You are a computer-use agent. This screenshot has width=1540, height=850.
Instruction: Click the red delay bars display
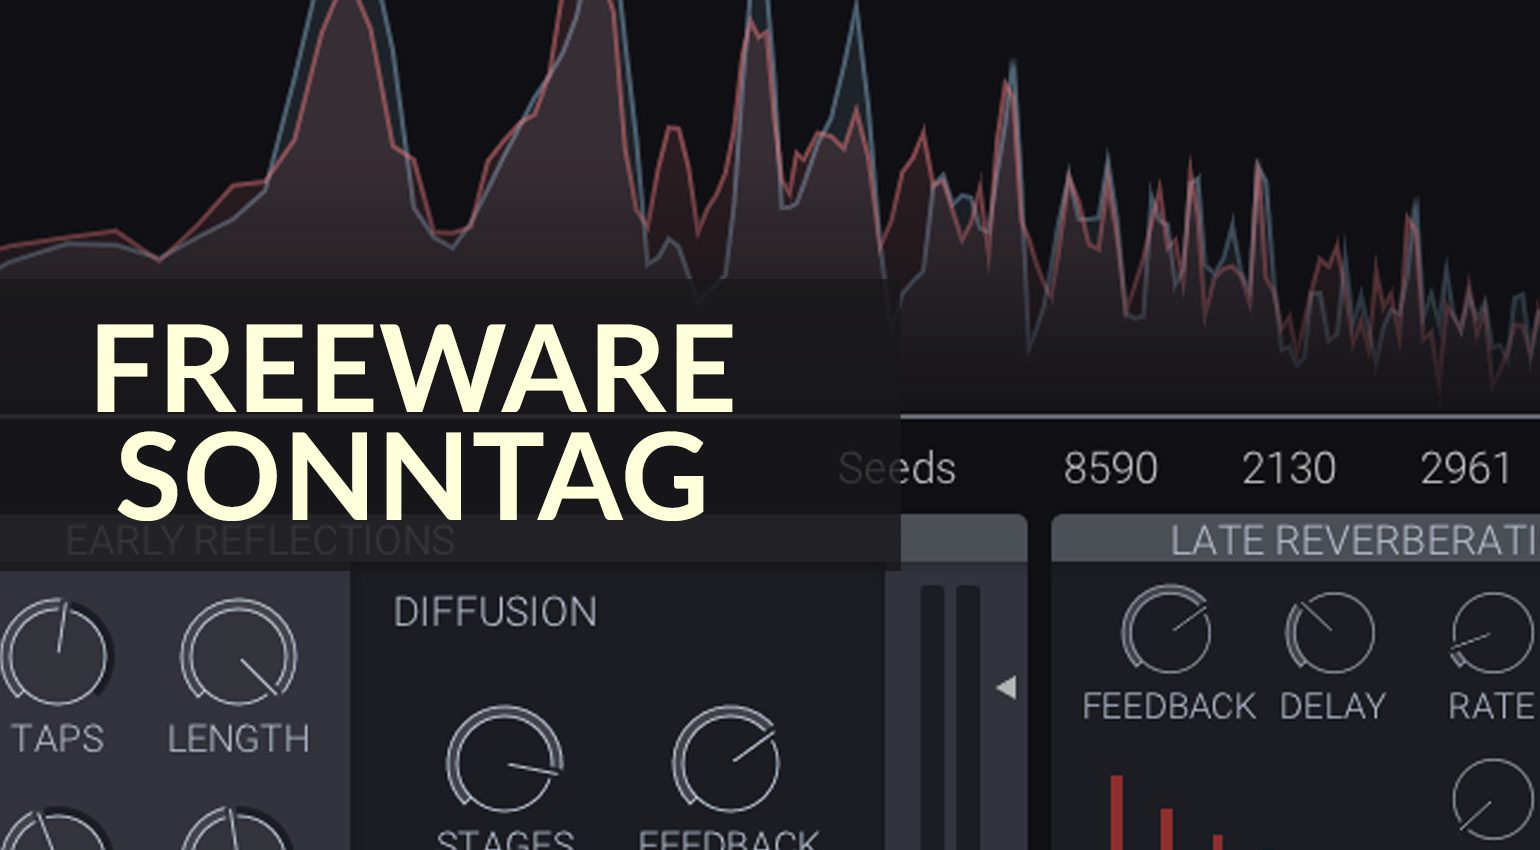click(1166, 812)
